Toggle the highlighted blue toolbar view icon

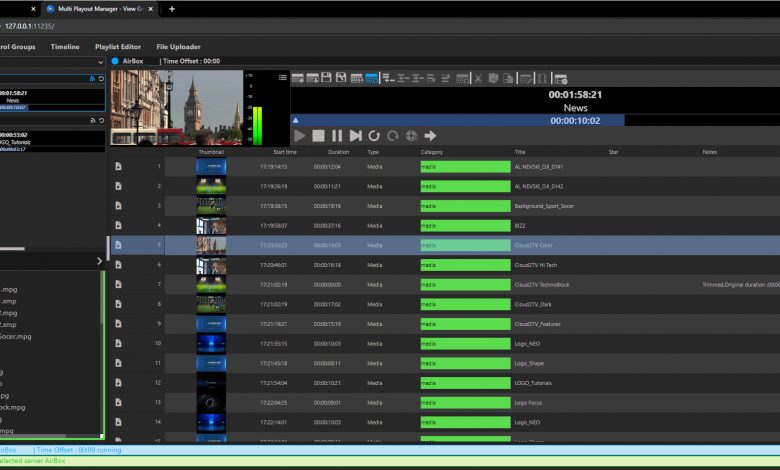371,78
